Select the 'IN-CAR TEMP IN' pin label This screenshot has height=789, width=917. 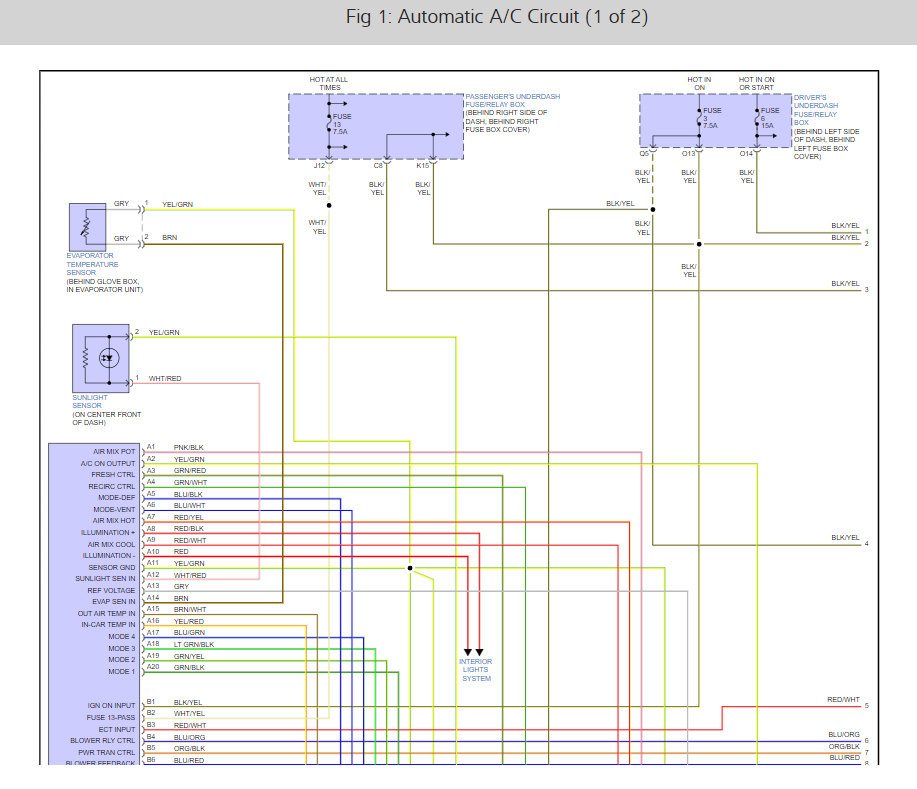pos(108,625)
